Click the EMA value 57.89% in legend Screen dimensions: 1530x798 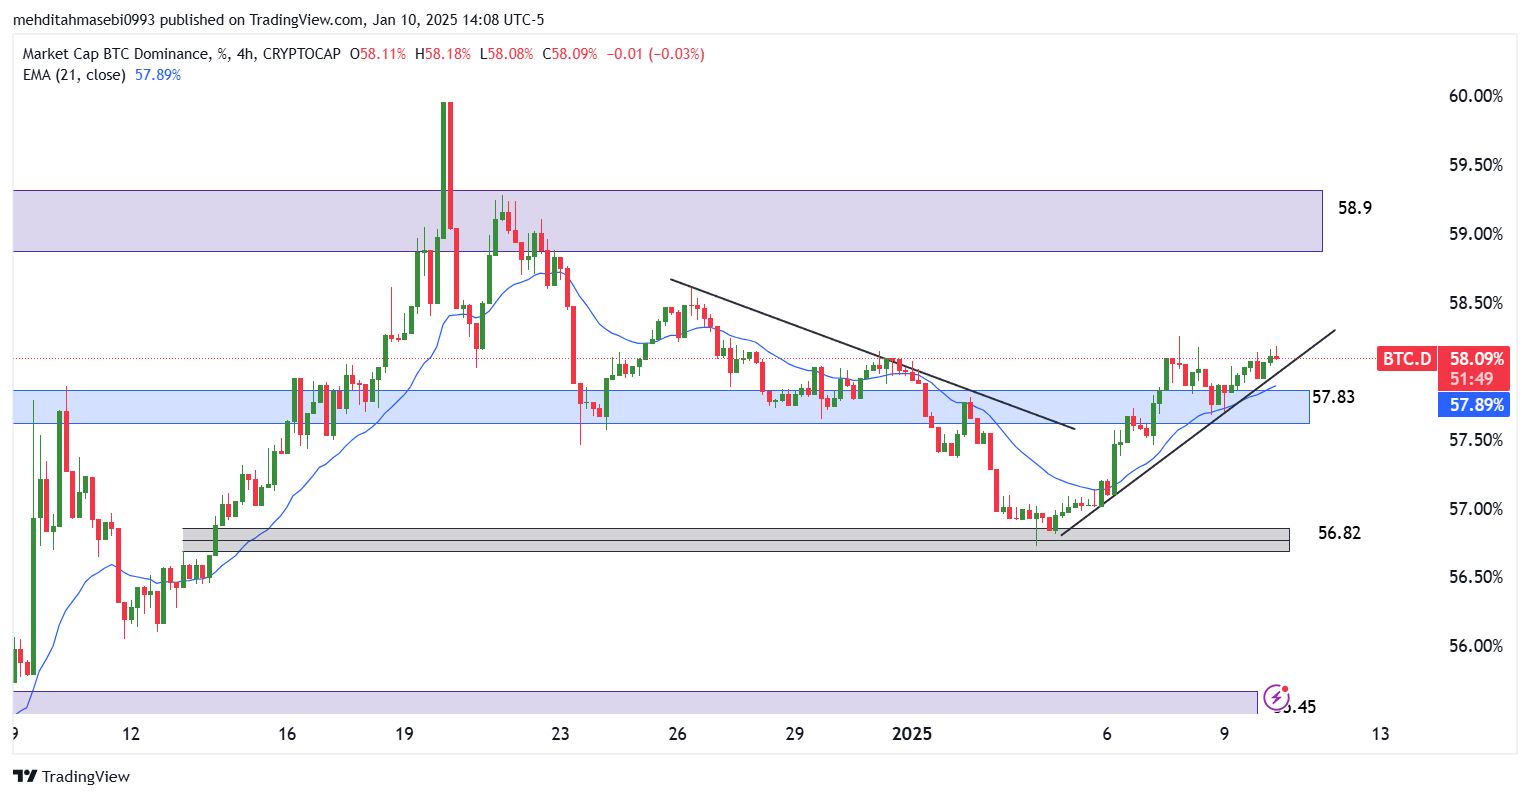pyautogui.click(x=158, y=75)
